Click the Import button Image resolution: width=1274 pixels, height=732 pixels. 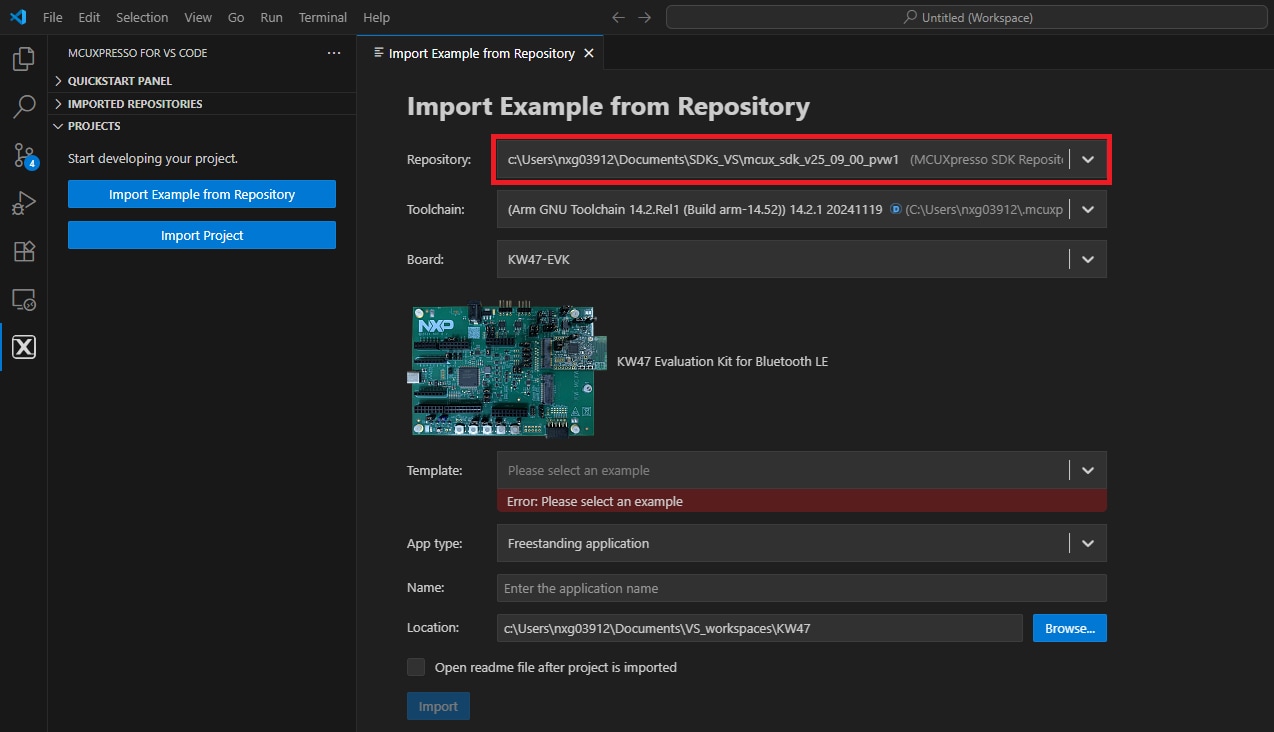438,705
